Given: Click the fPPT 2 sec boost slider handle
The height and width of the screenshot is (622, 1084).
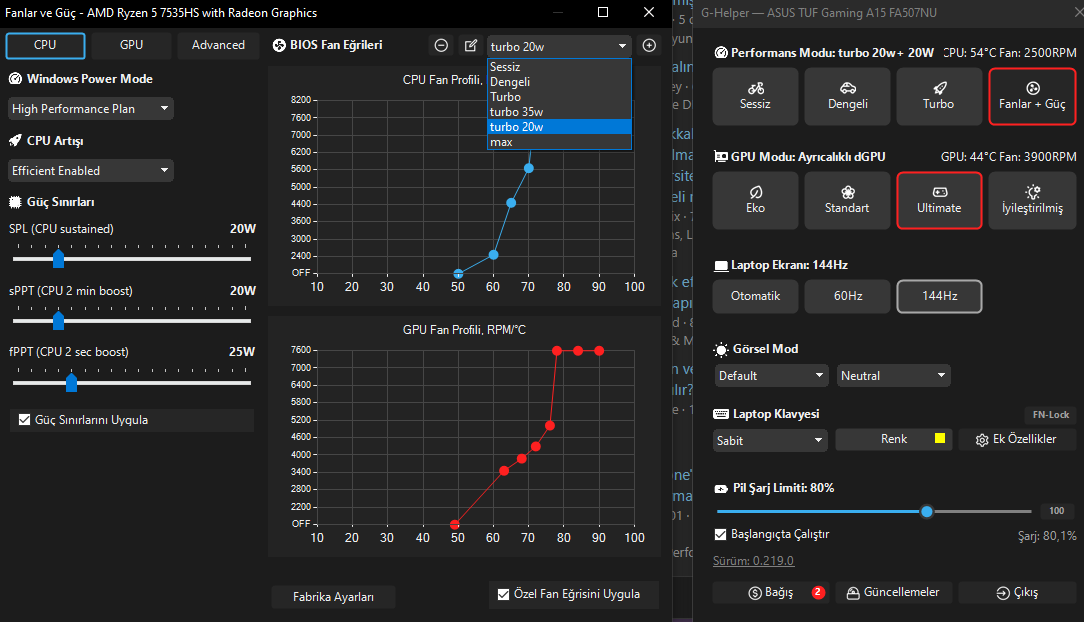Looking at the screenshot, I should pyautogui.click(x=71, y=382).
